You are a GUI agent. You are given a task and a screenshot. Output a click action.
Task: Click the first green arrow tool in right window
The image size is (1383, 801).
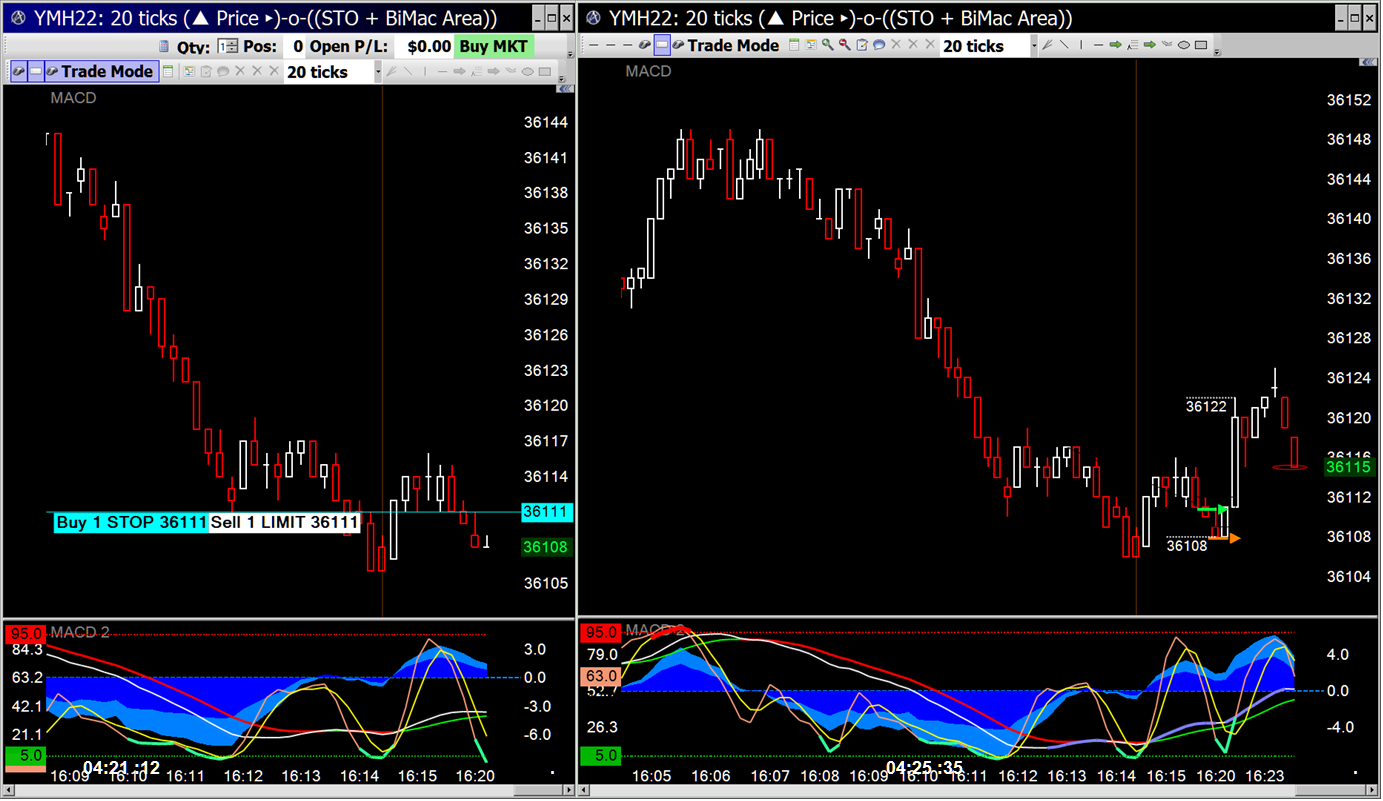pyautogui.click(x=1115, y=45)
